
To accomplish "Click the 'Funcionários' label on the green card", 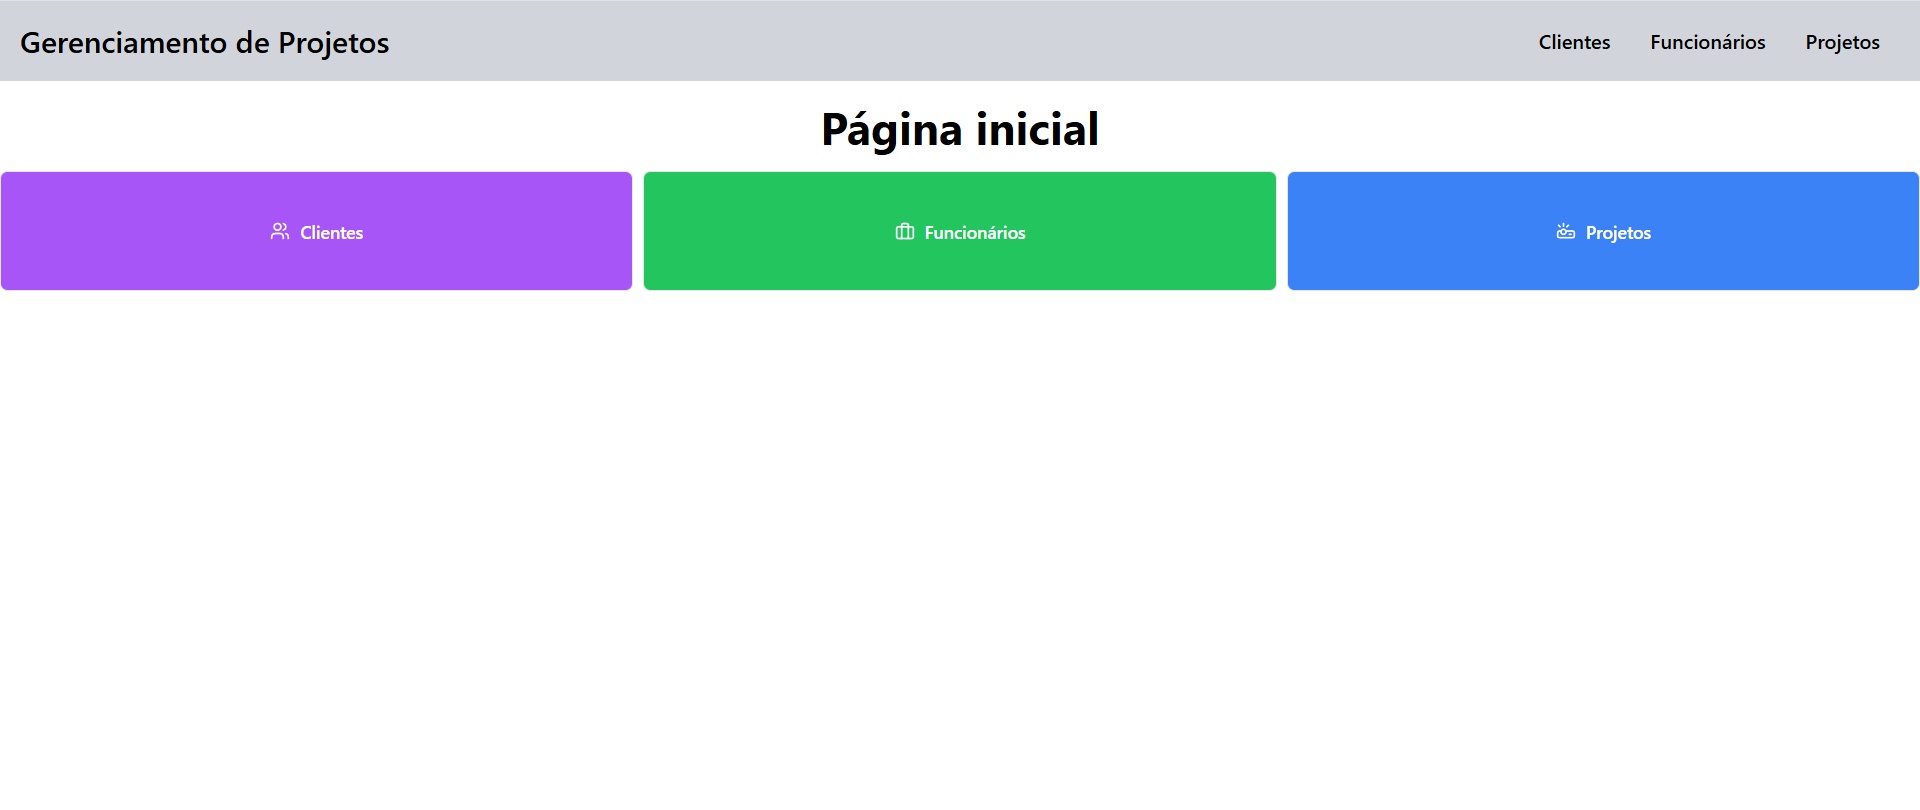I will tap(975, 232).
